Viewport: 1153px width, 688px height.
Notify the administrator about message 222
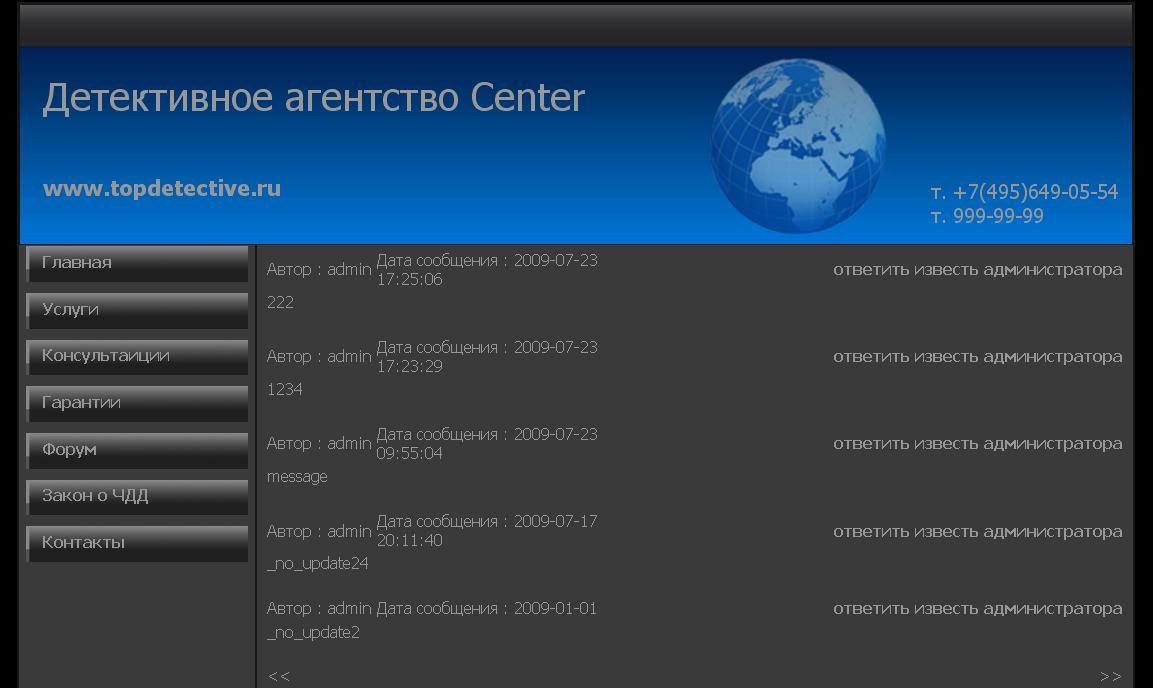tap(1018, 270)
